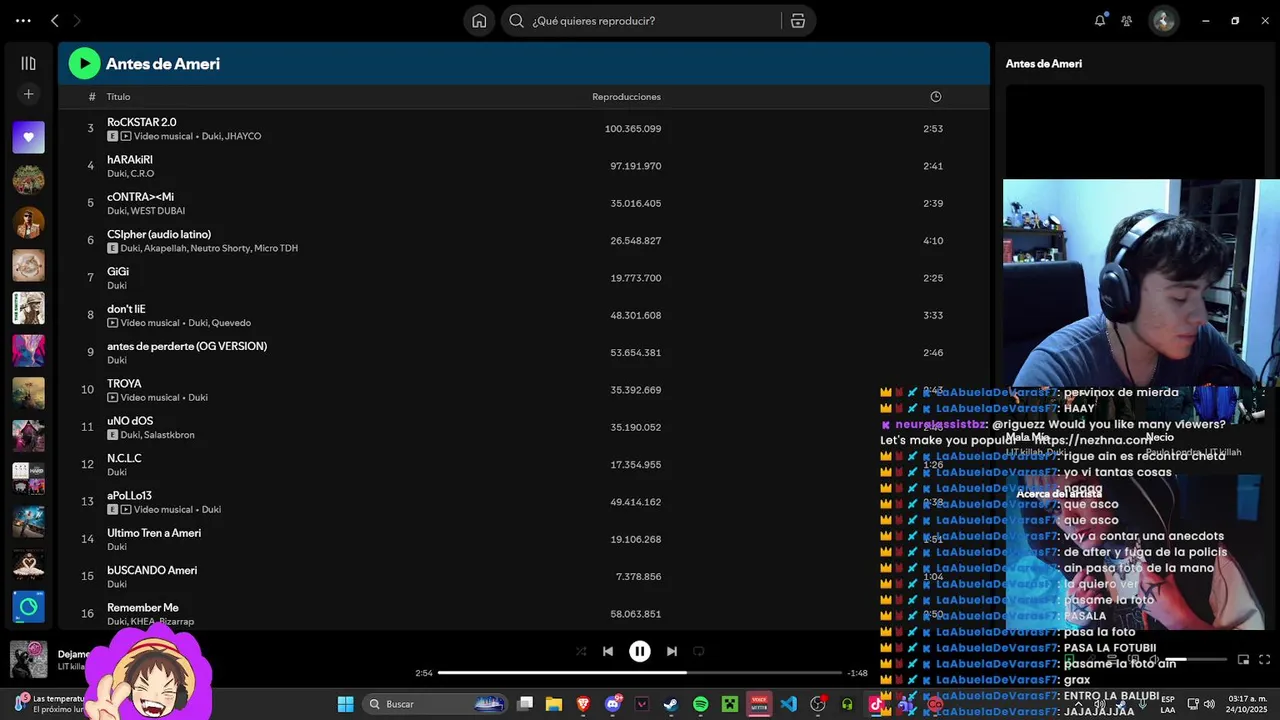The image size is (1280, 720).
Task: Toggle shuffle playback
Action: (581, 651)
